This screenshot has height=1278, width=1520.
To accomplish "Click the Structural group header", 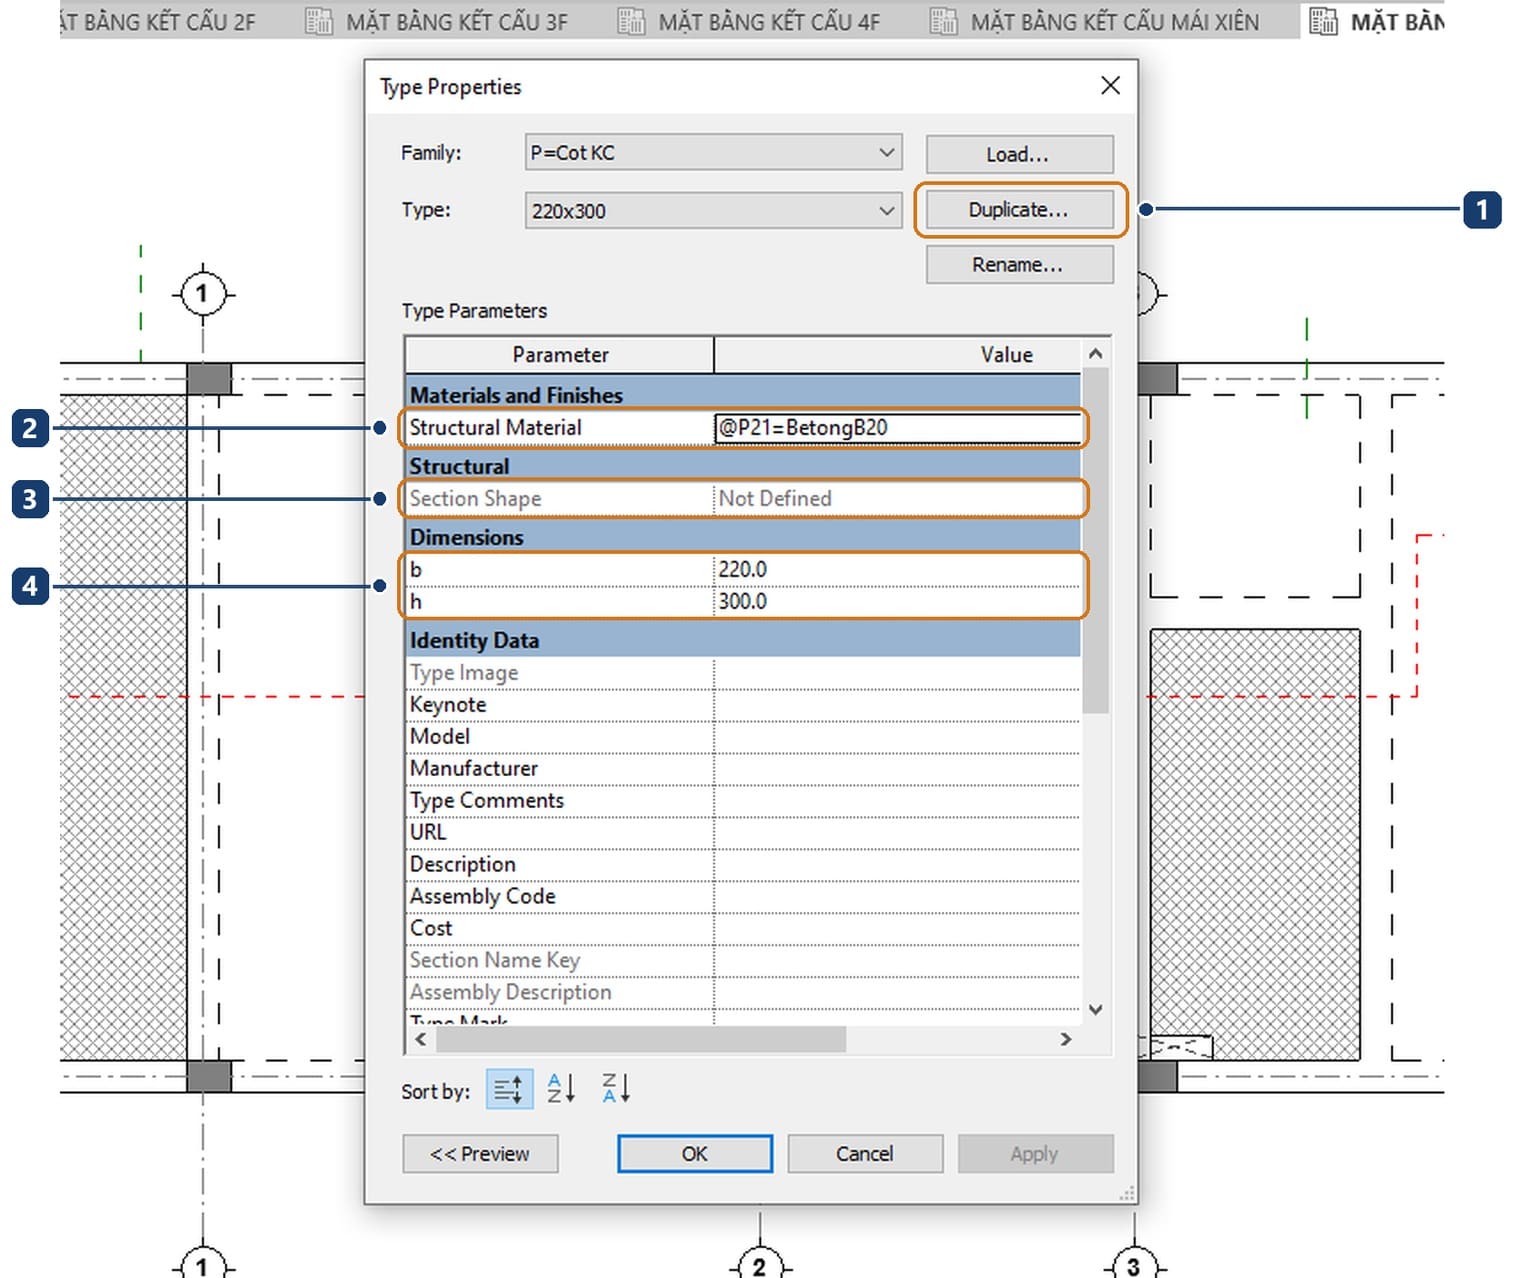I will pyautogui.click(x=743, y=466).
